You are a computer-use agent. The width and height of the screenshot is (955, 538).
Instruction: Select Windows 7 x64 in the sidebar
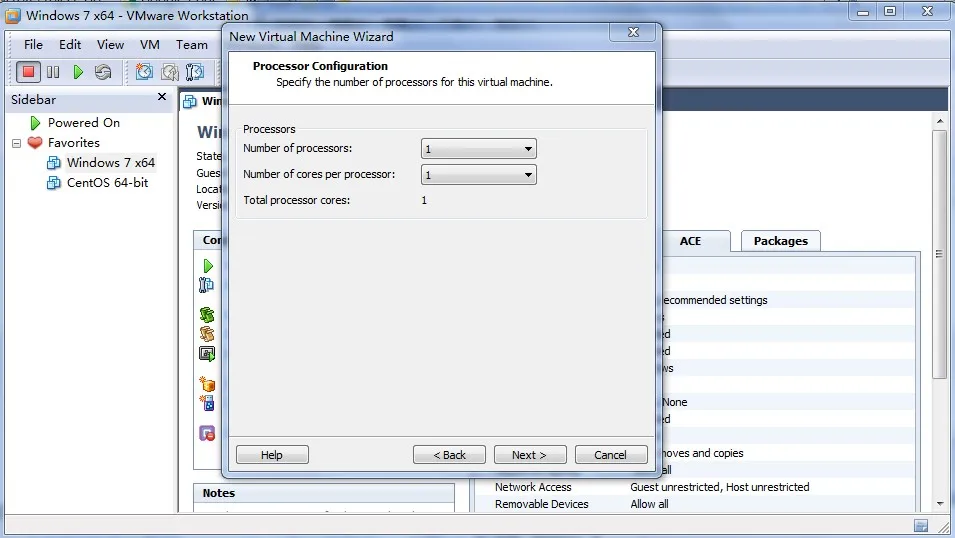[x=111, y=163]
